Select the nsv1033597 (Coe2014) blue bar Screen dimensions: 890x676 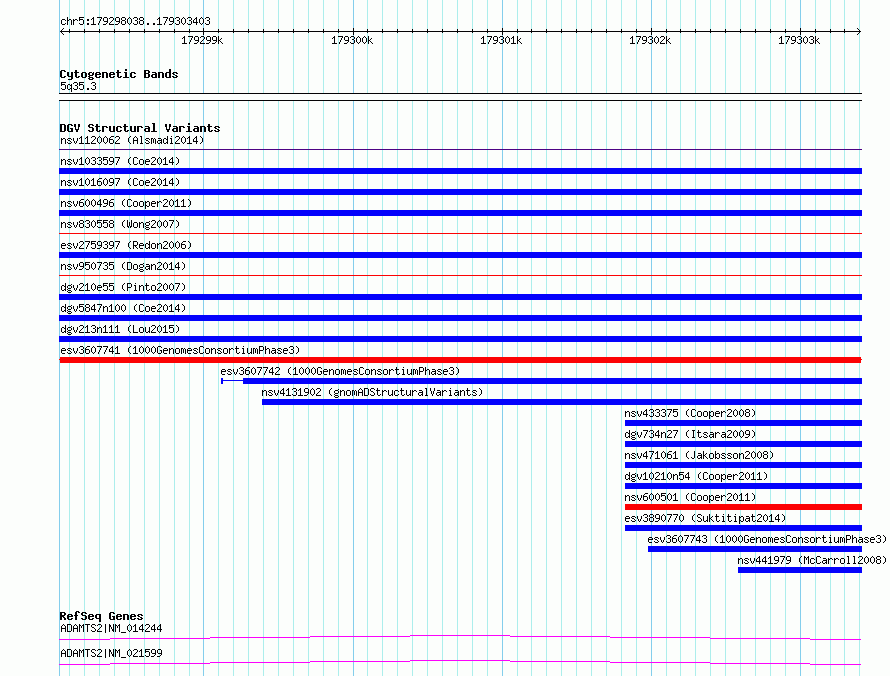click(460, 171)
